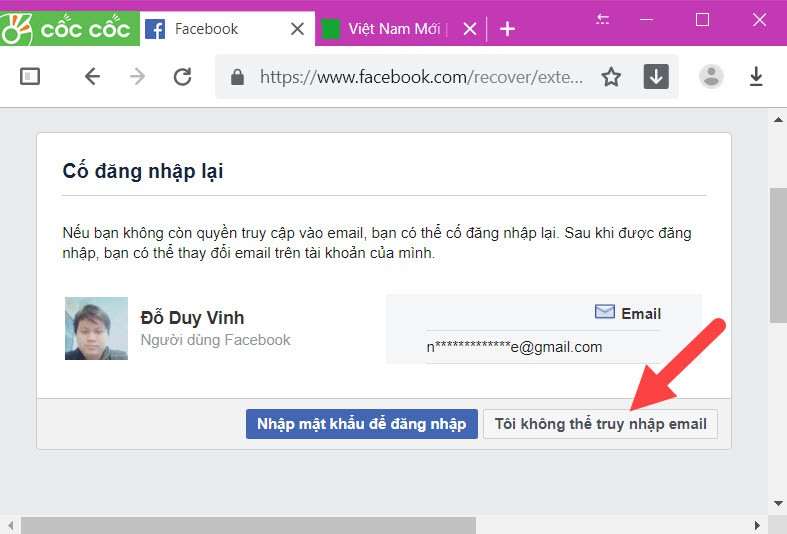Image resolution: width=787 pixels, height=534 pixels.
Task: Switch to the Việt Nam Mới tab
Action: tap(394, 29)
